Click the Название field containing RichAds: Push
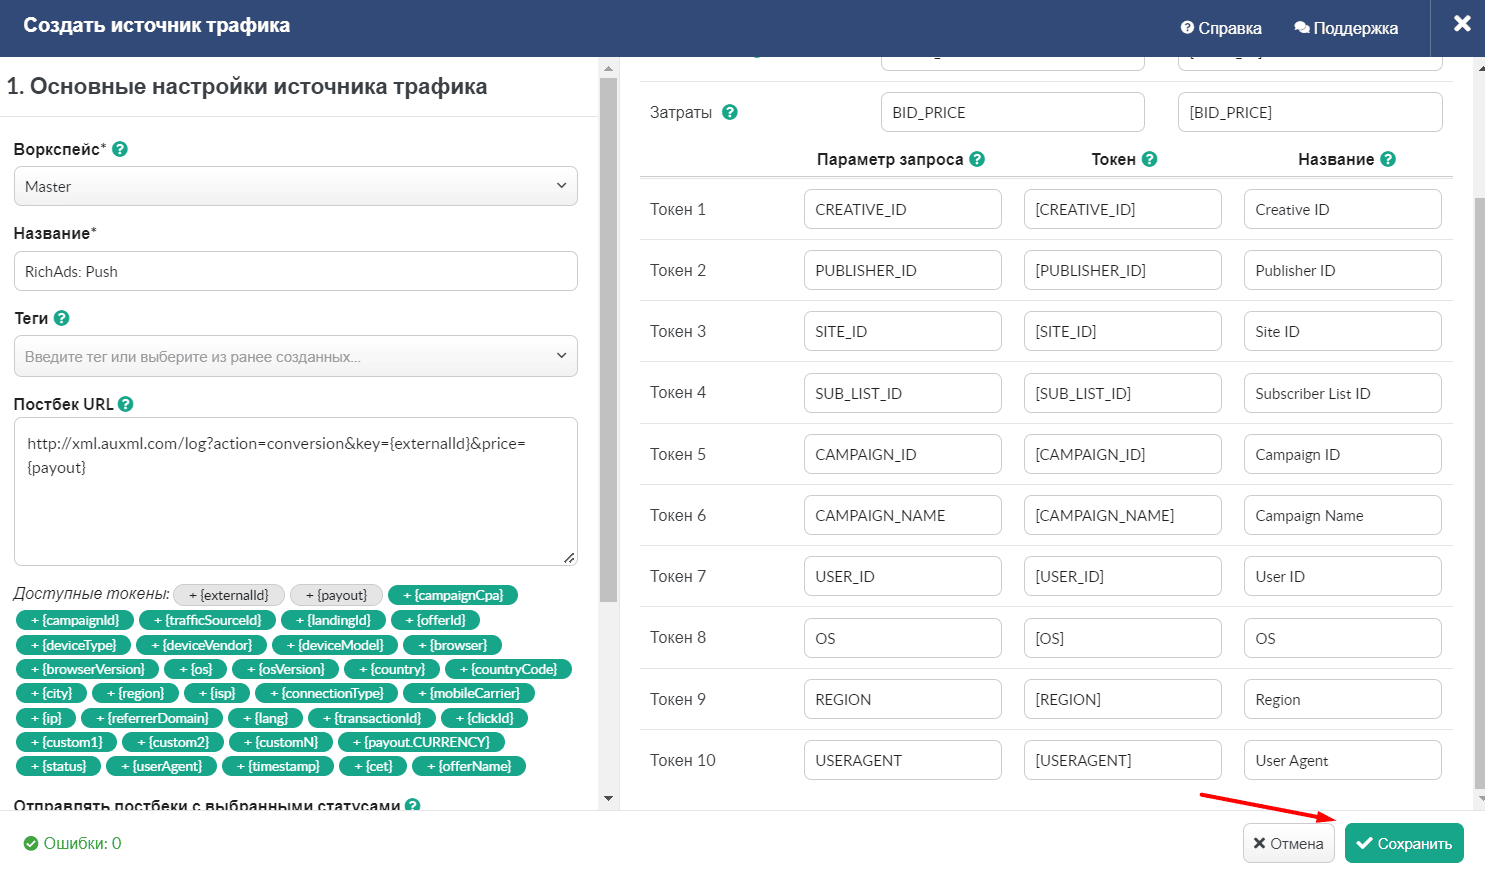1485x873 pixels. tap(296, 271)
